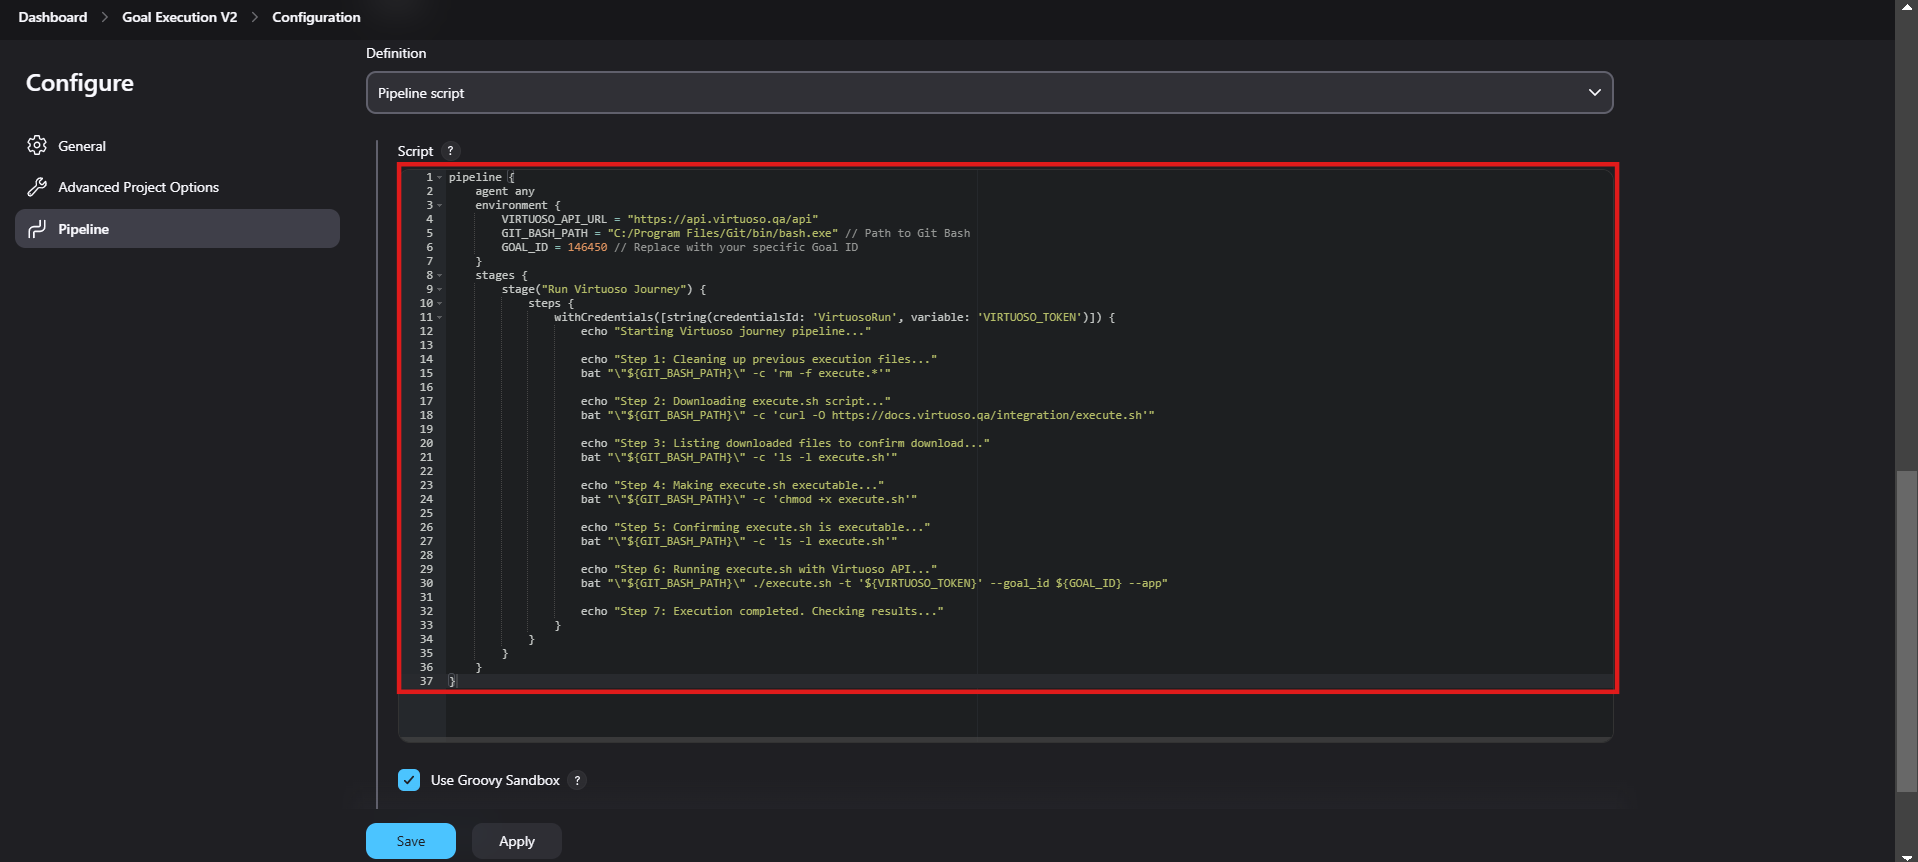Fold the Run Virtuoso Journey stage at line 9
This screenshot has width=1918, height=862.
[x=439, y=289]
